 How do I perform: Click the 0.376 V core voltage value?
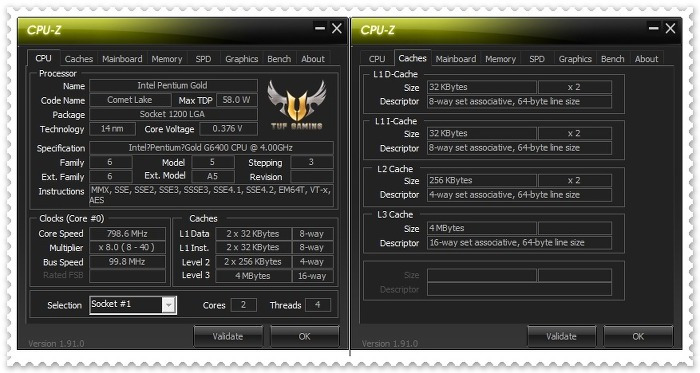(x=228, y=129)
